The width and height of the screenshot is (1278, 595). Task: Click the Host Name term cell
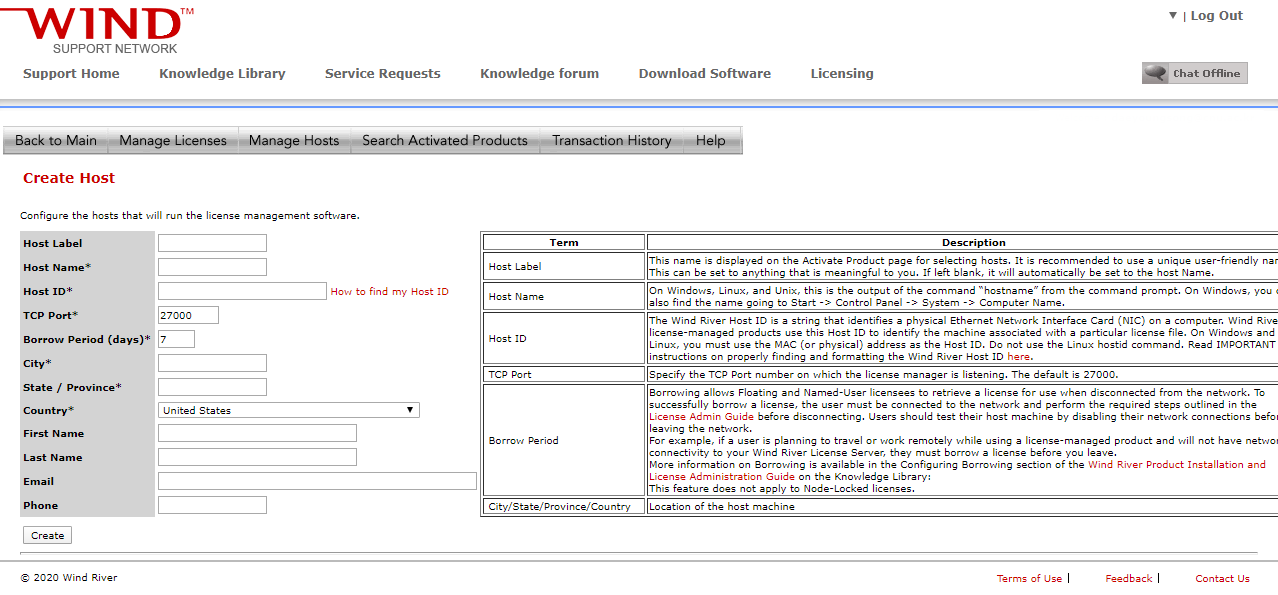pyautogui.click(x=564, y=296)
